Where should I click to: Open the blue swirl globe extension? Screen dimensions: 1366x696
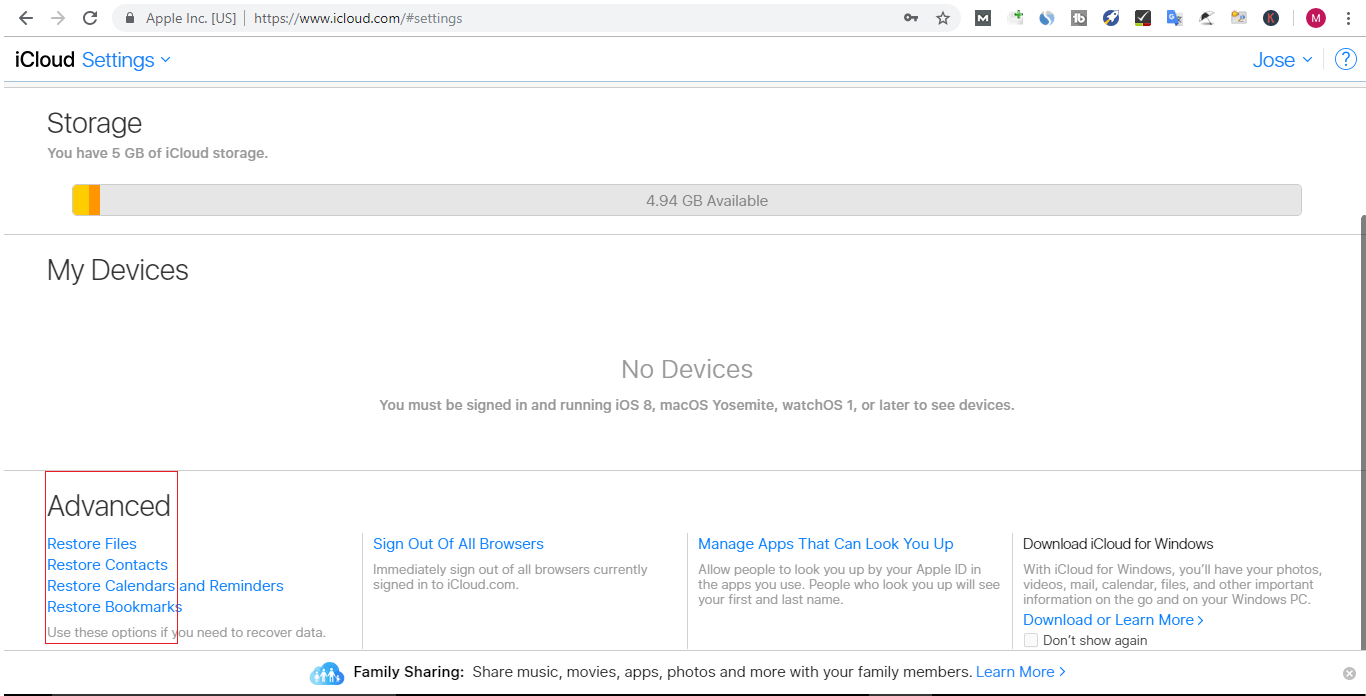tap(1047, 18)
